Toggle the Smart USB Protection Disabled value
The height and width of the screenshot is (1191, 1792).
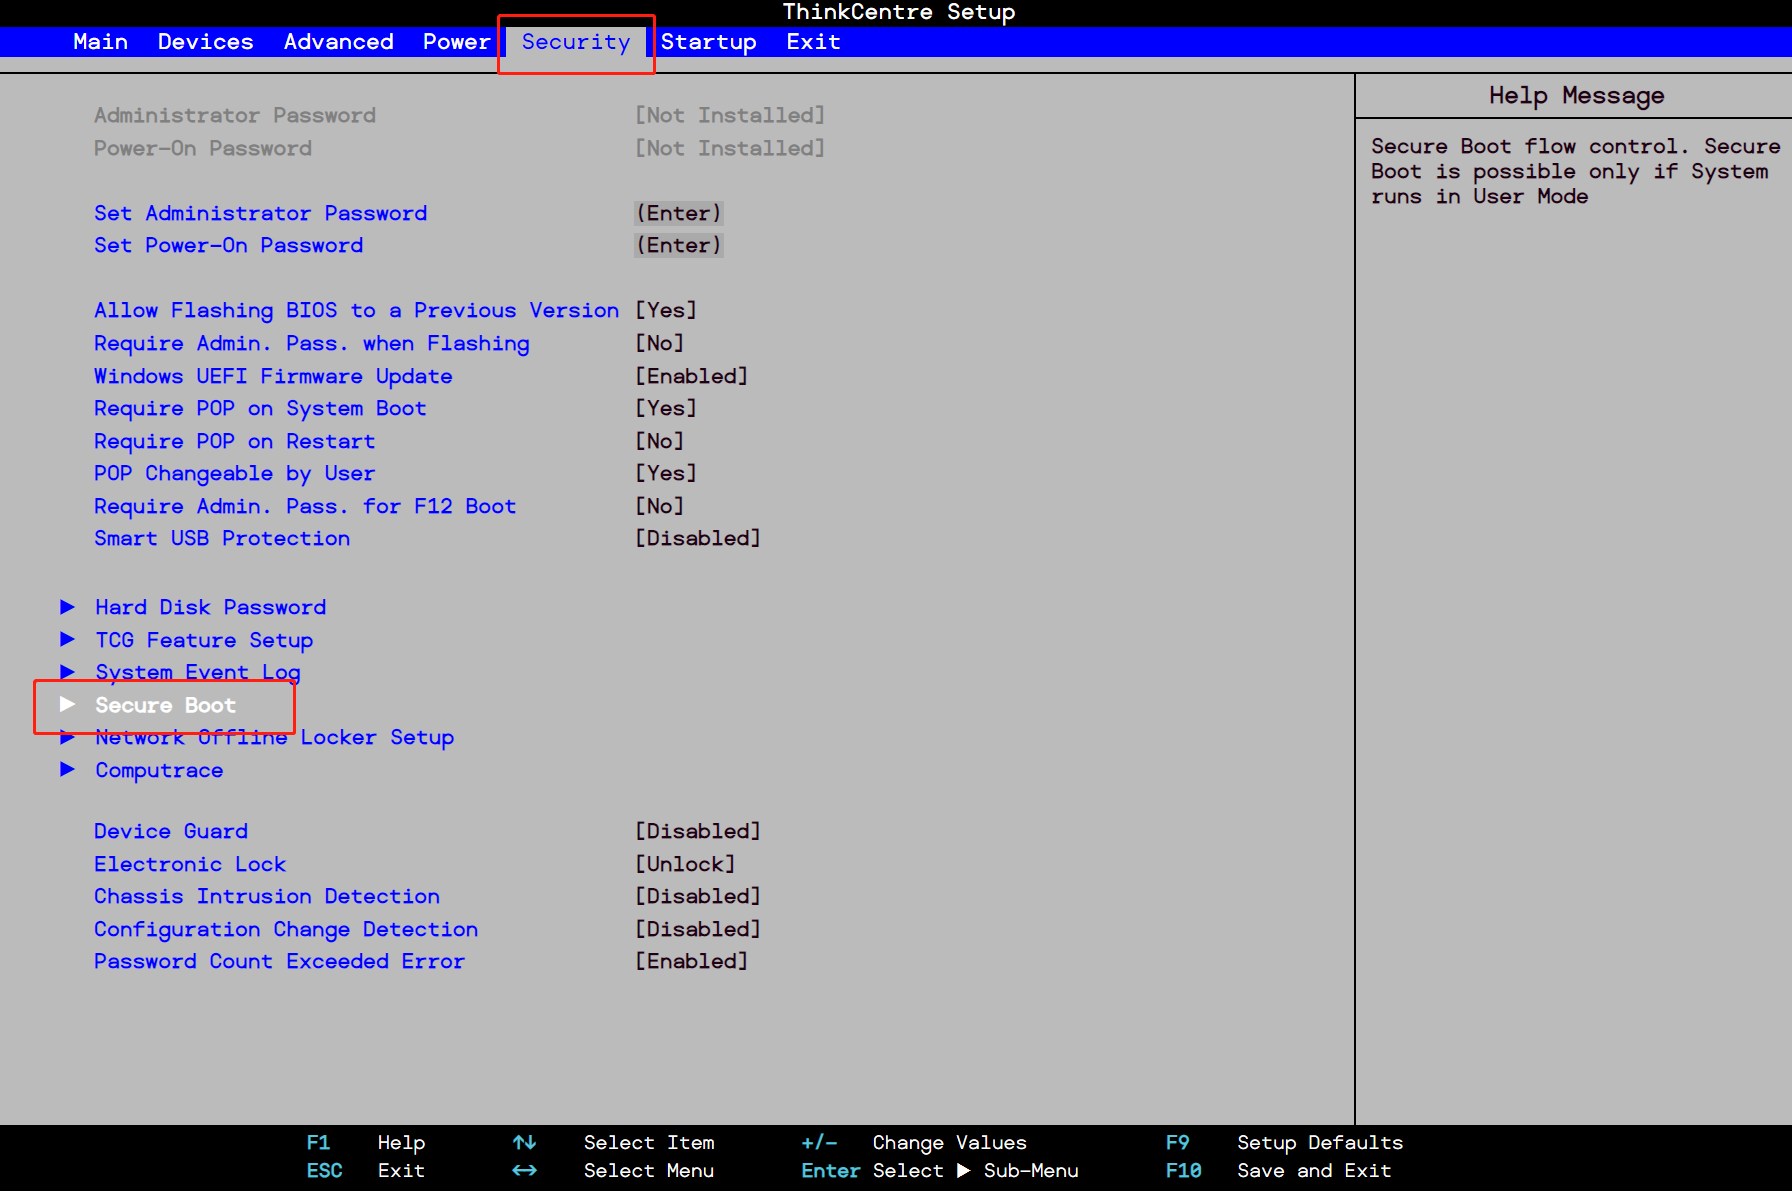click(697, 539)
